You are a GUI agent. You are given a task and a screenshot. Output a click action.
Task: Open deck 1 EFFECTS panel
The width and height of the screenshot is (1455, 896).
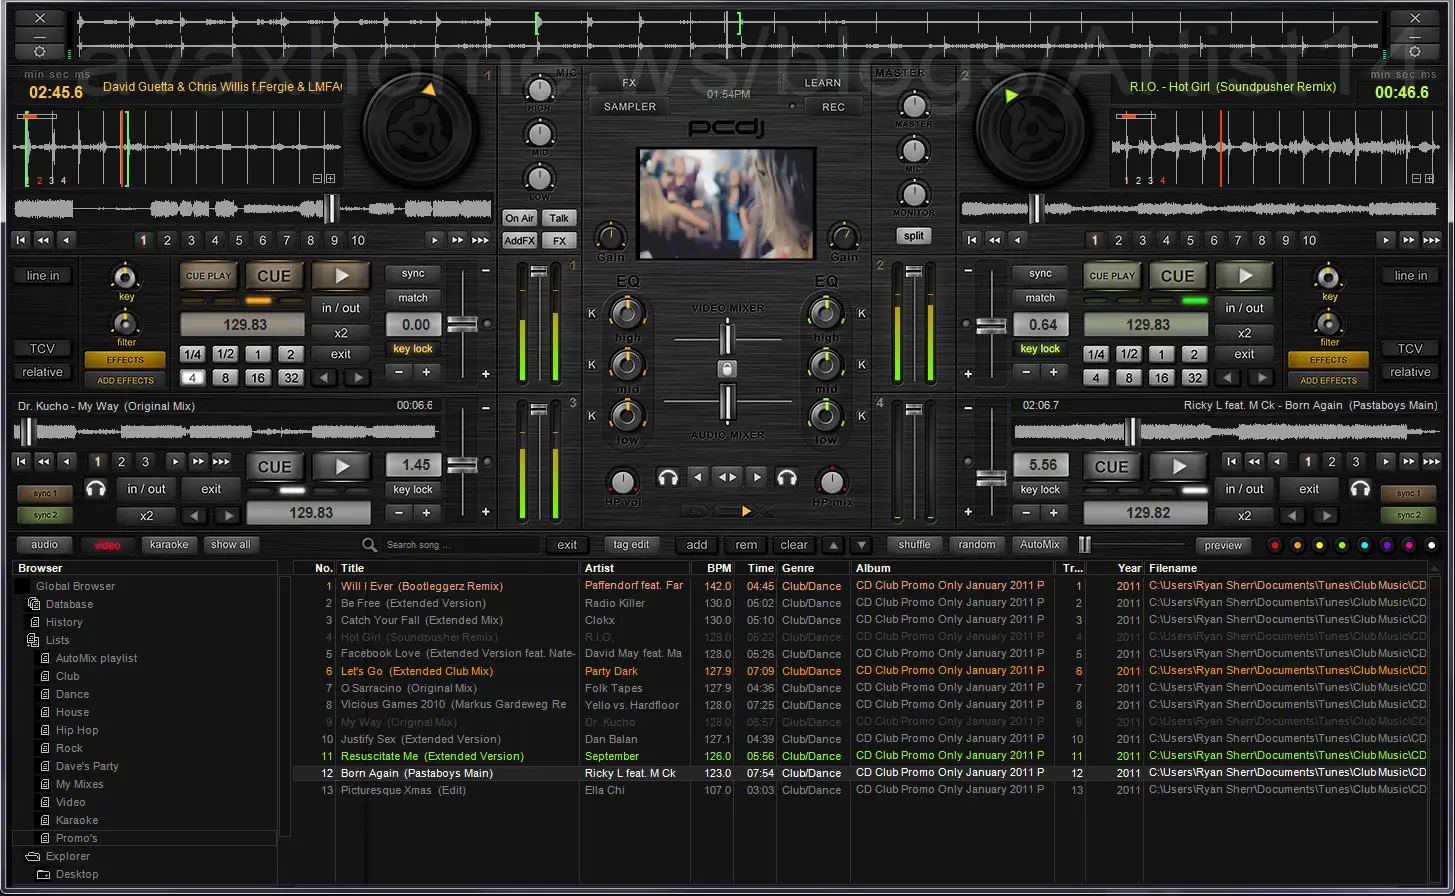point(125,360)
